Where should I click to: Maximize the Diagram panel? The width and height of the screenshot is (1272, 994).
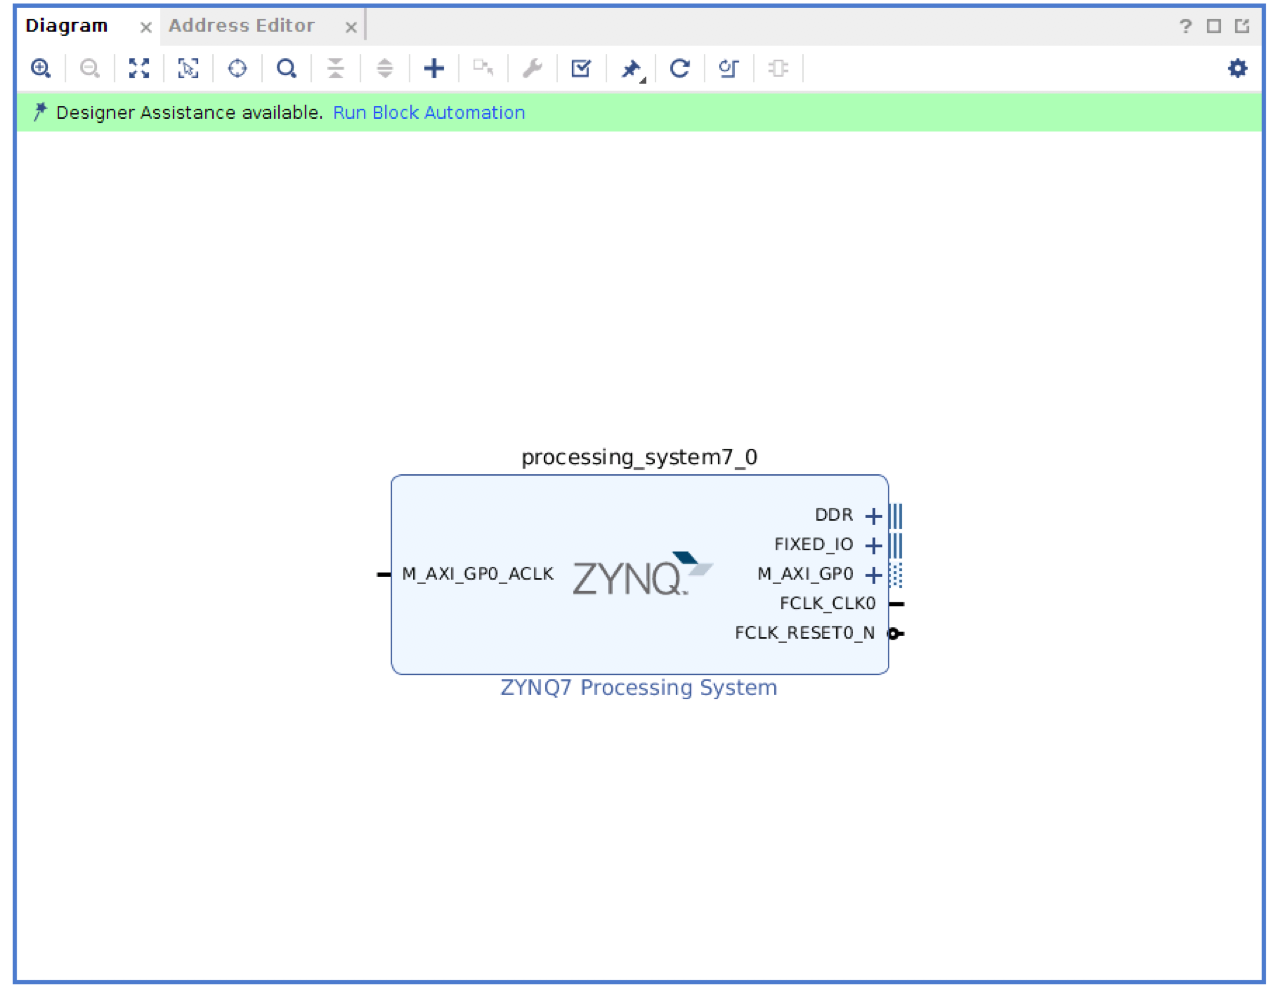click(x=1214, y=26)
